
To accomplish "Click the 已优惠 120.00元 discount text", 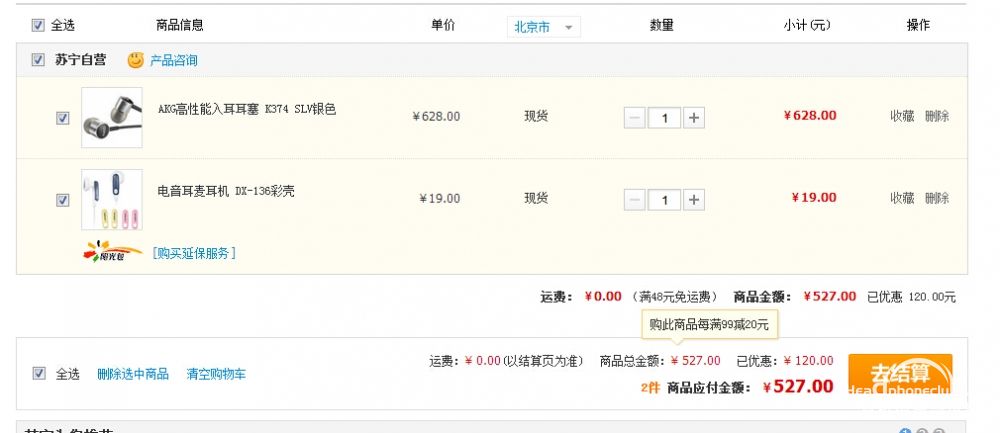I will click(x=911, y=297).
